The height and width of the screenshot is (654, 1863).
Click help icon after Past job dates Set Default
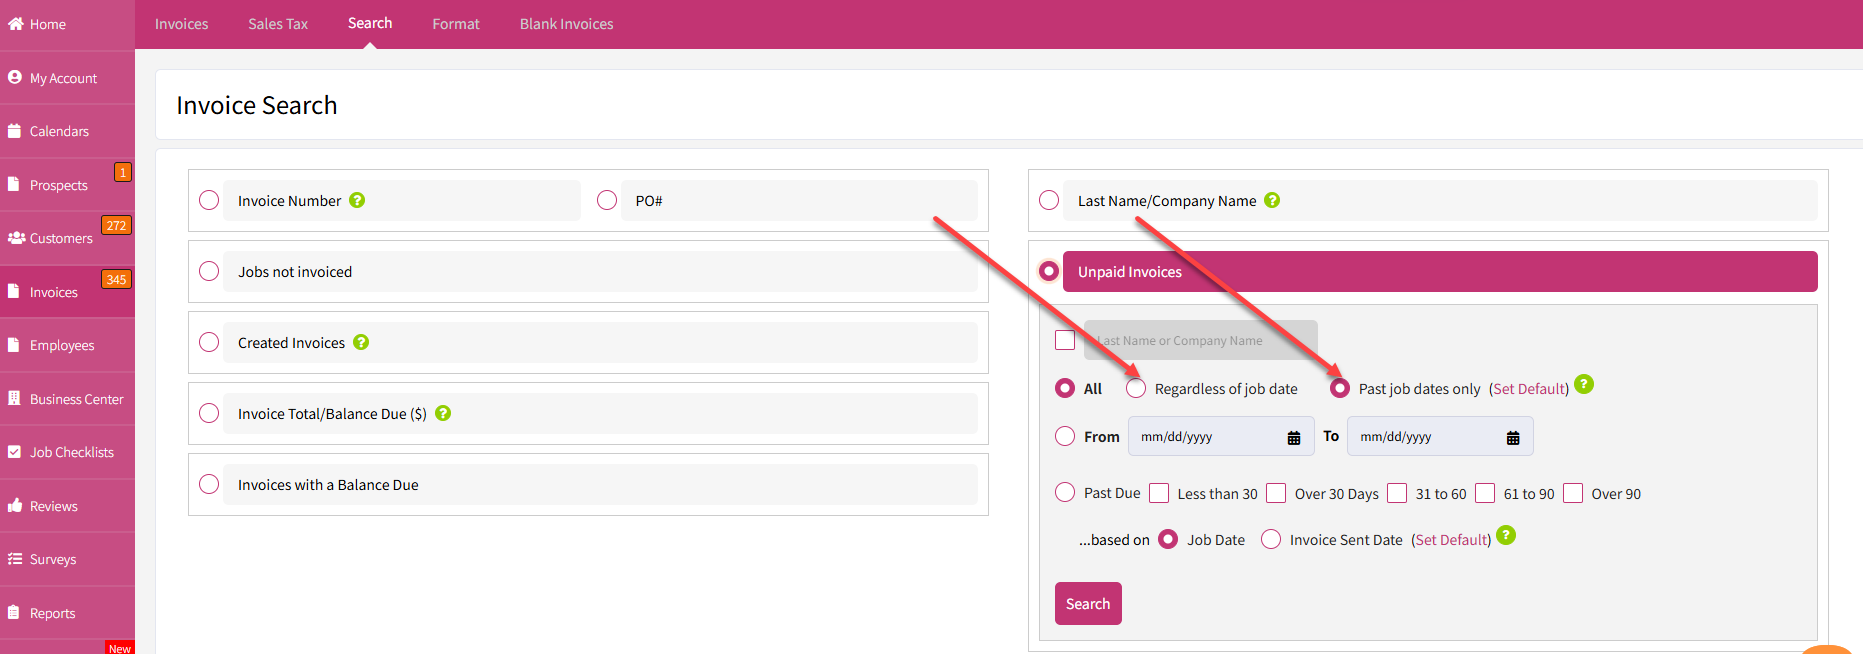[x=1584, y=384]
